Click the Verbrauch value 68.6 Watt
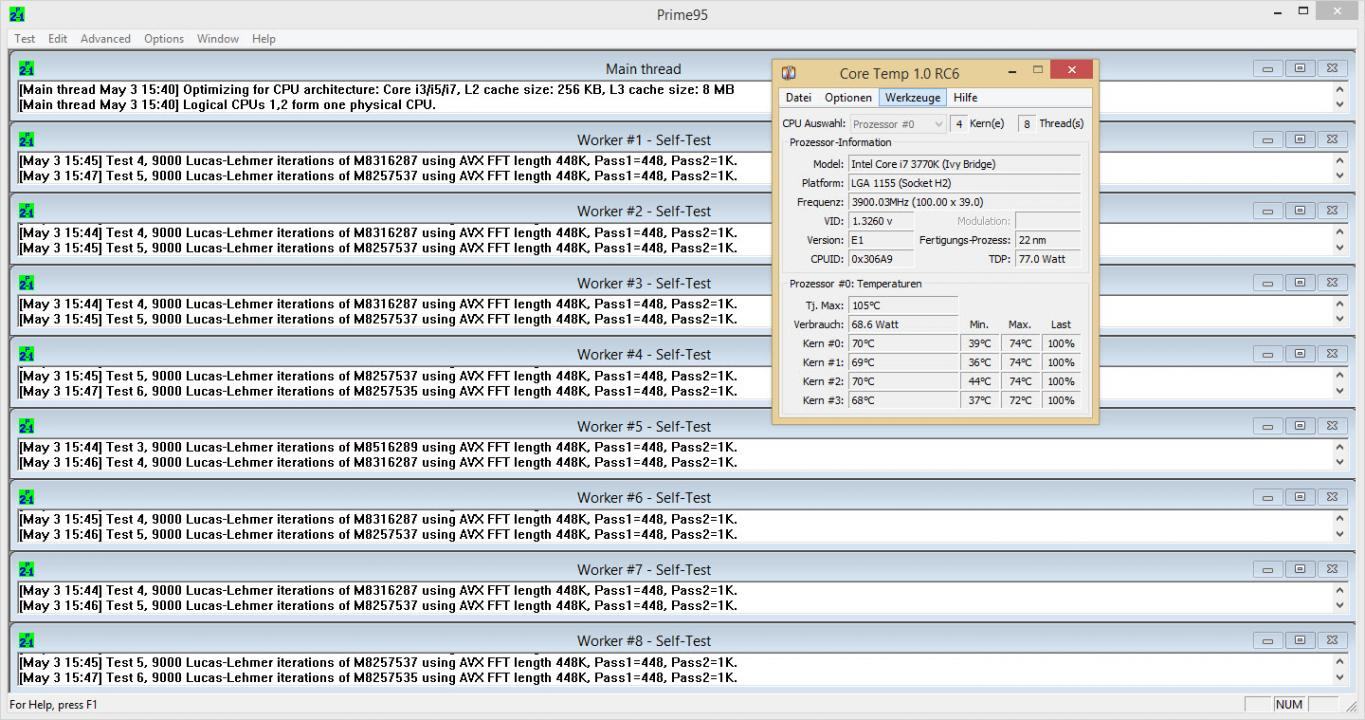The width and height of the screenshot is (1365, 720). click(x=903, y=324)
